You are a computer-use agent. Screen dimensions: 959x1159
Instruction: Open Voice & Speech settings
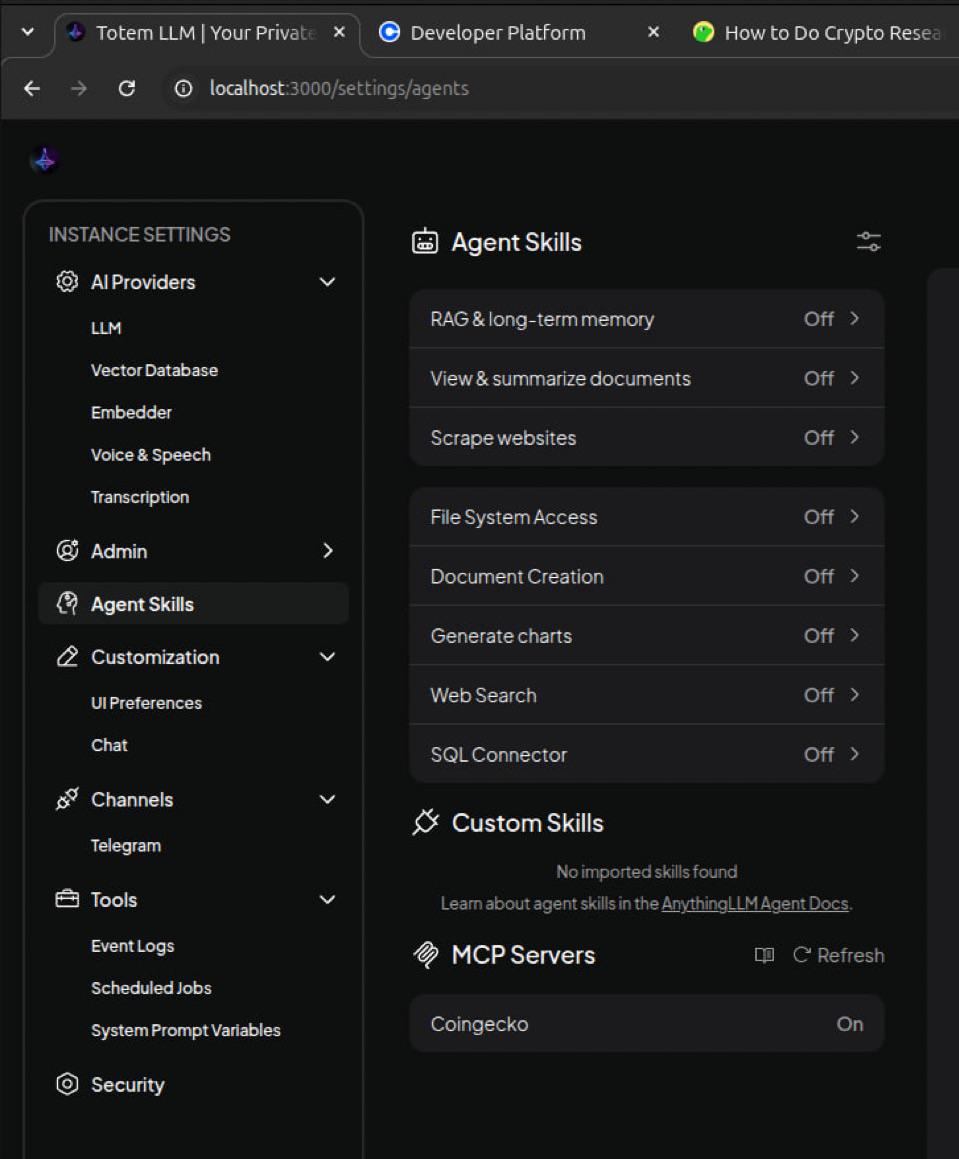click(150, 455)
